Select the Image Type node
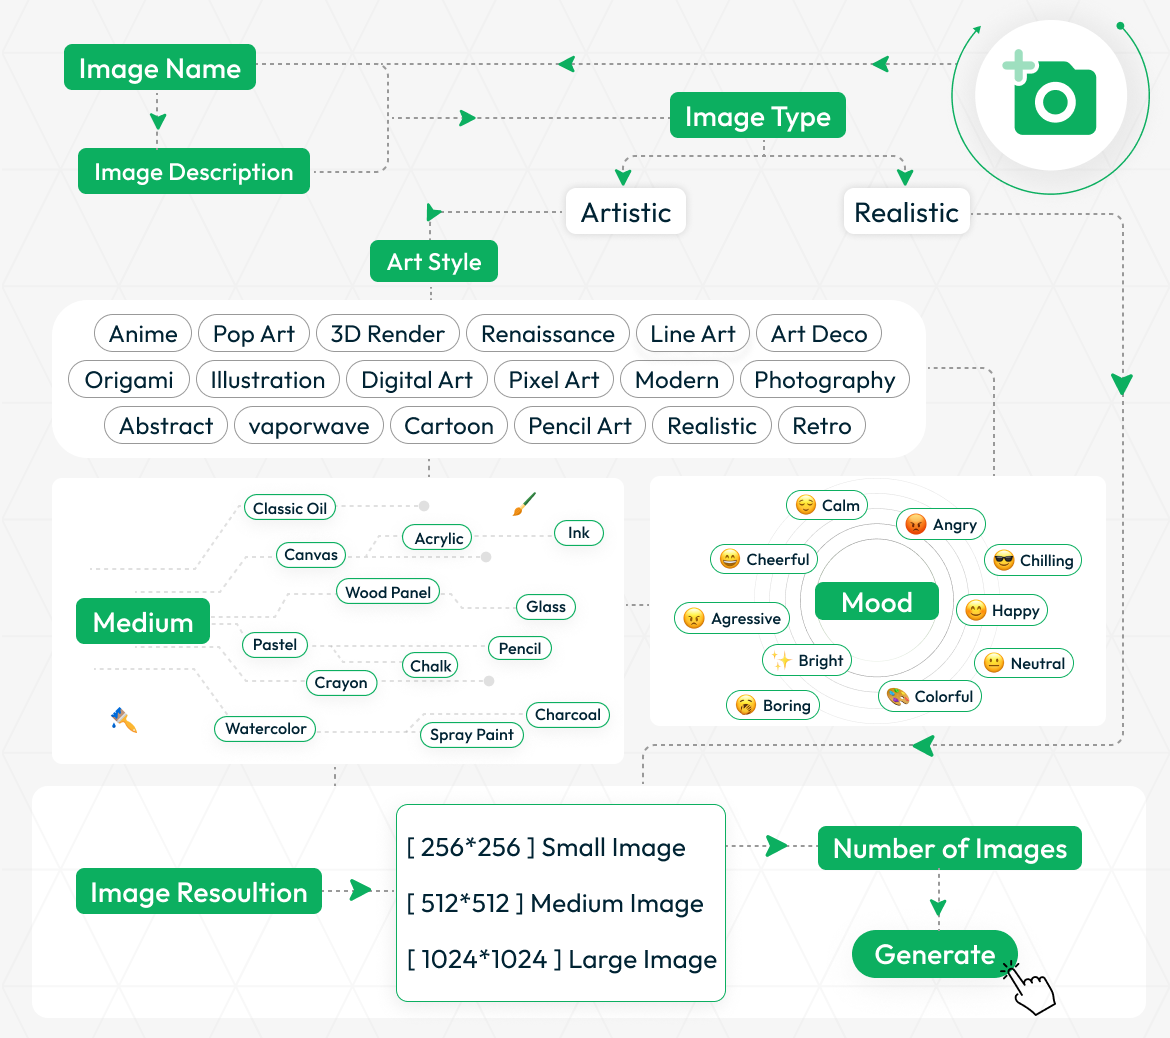The image size is (1170, 1038). (x=757, y=116)
